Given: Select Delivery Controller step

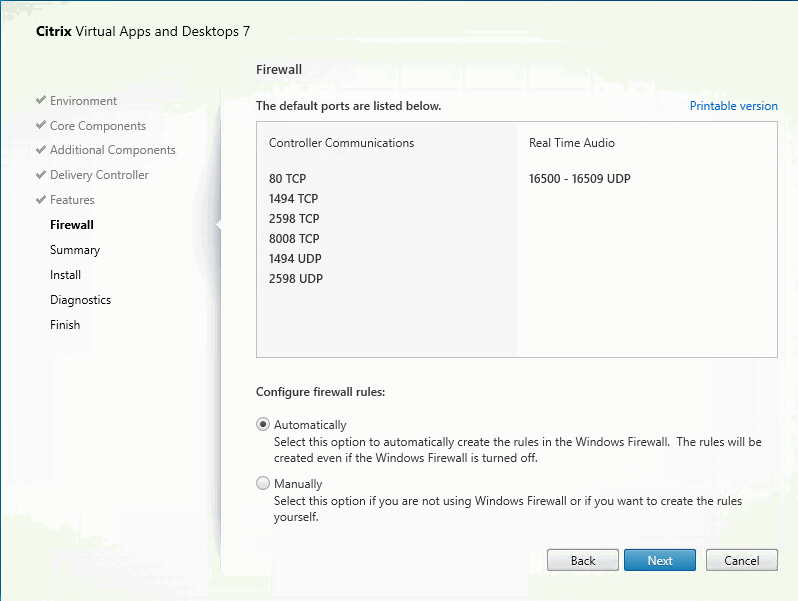Looking at the screenshot, I should (99, 175).
